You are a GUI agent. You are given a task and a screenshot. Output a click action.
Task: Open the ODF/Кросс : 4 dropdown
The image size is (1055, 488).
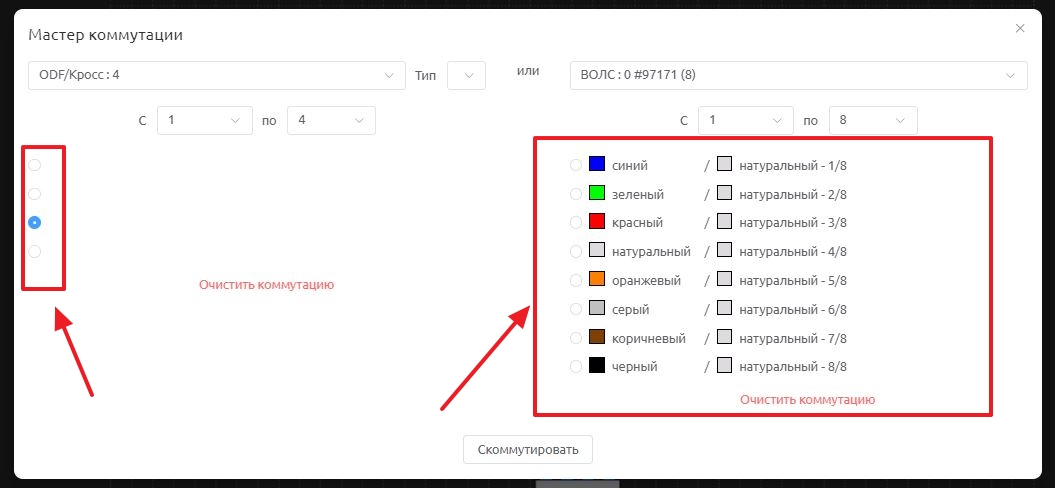(217, 75)
